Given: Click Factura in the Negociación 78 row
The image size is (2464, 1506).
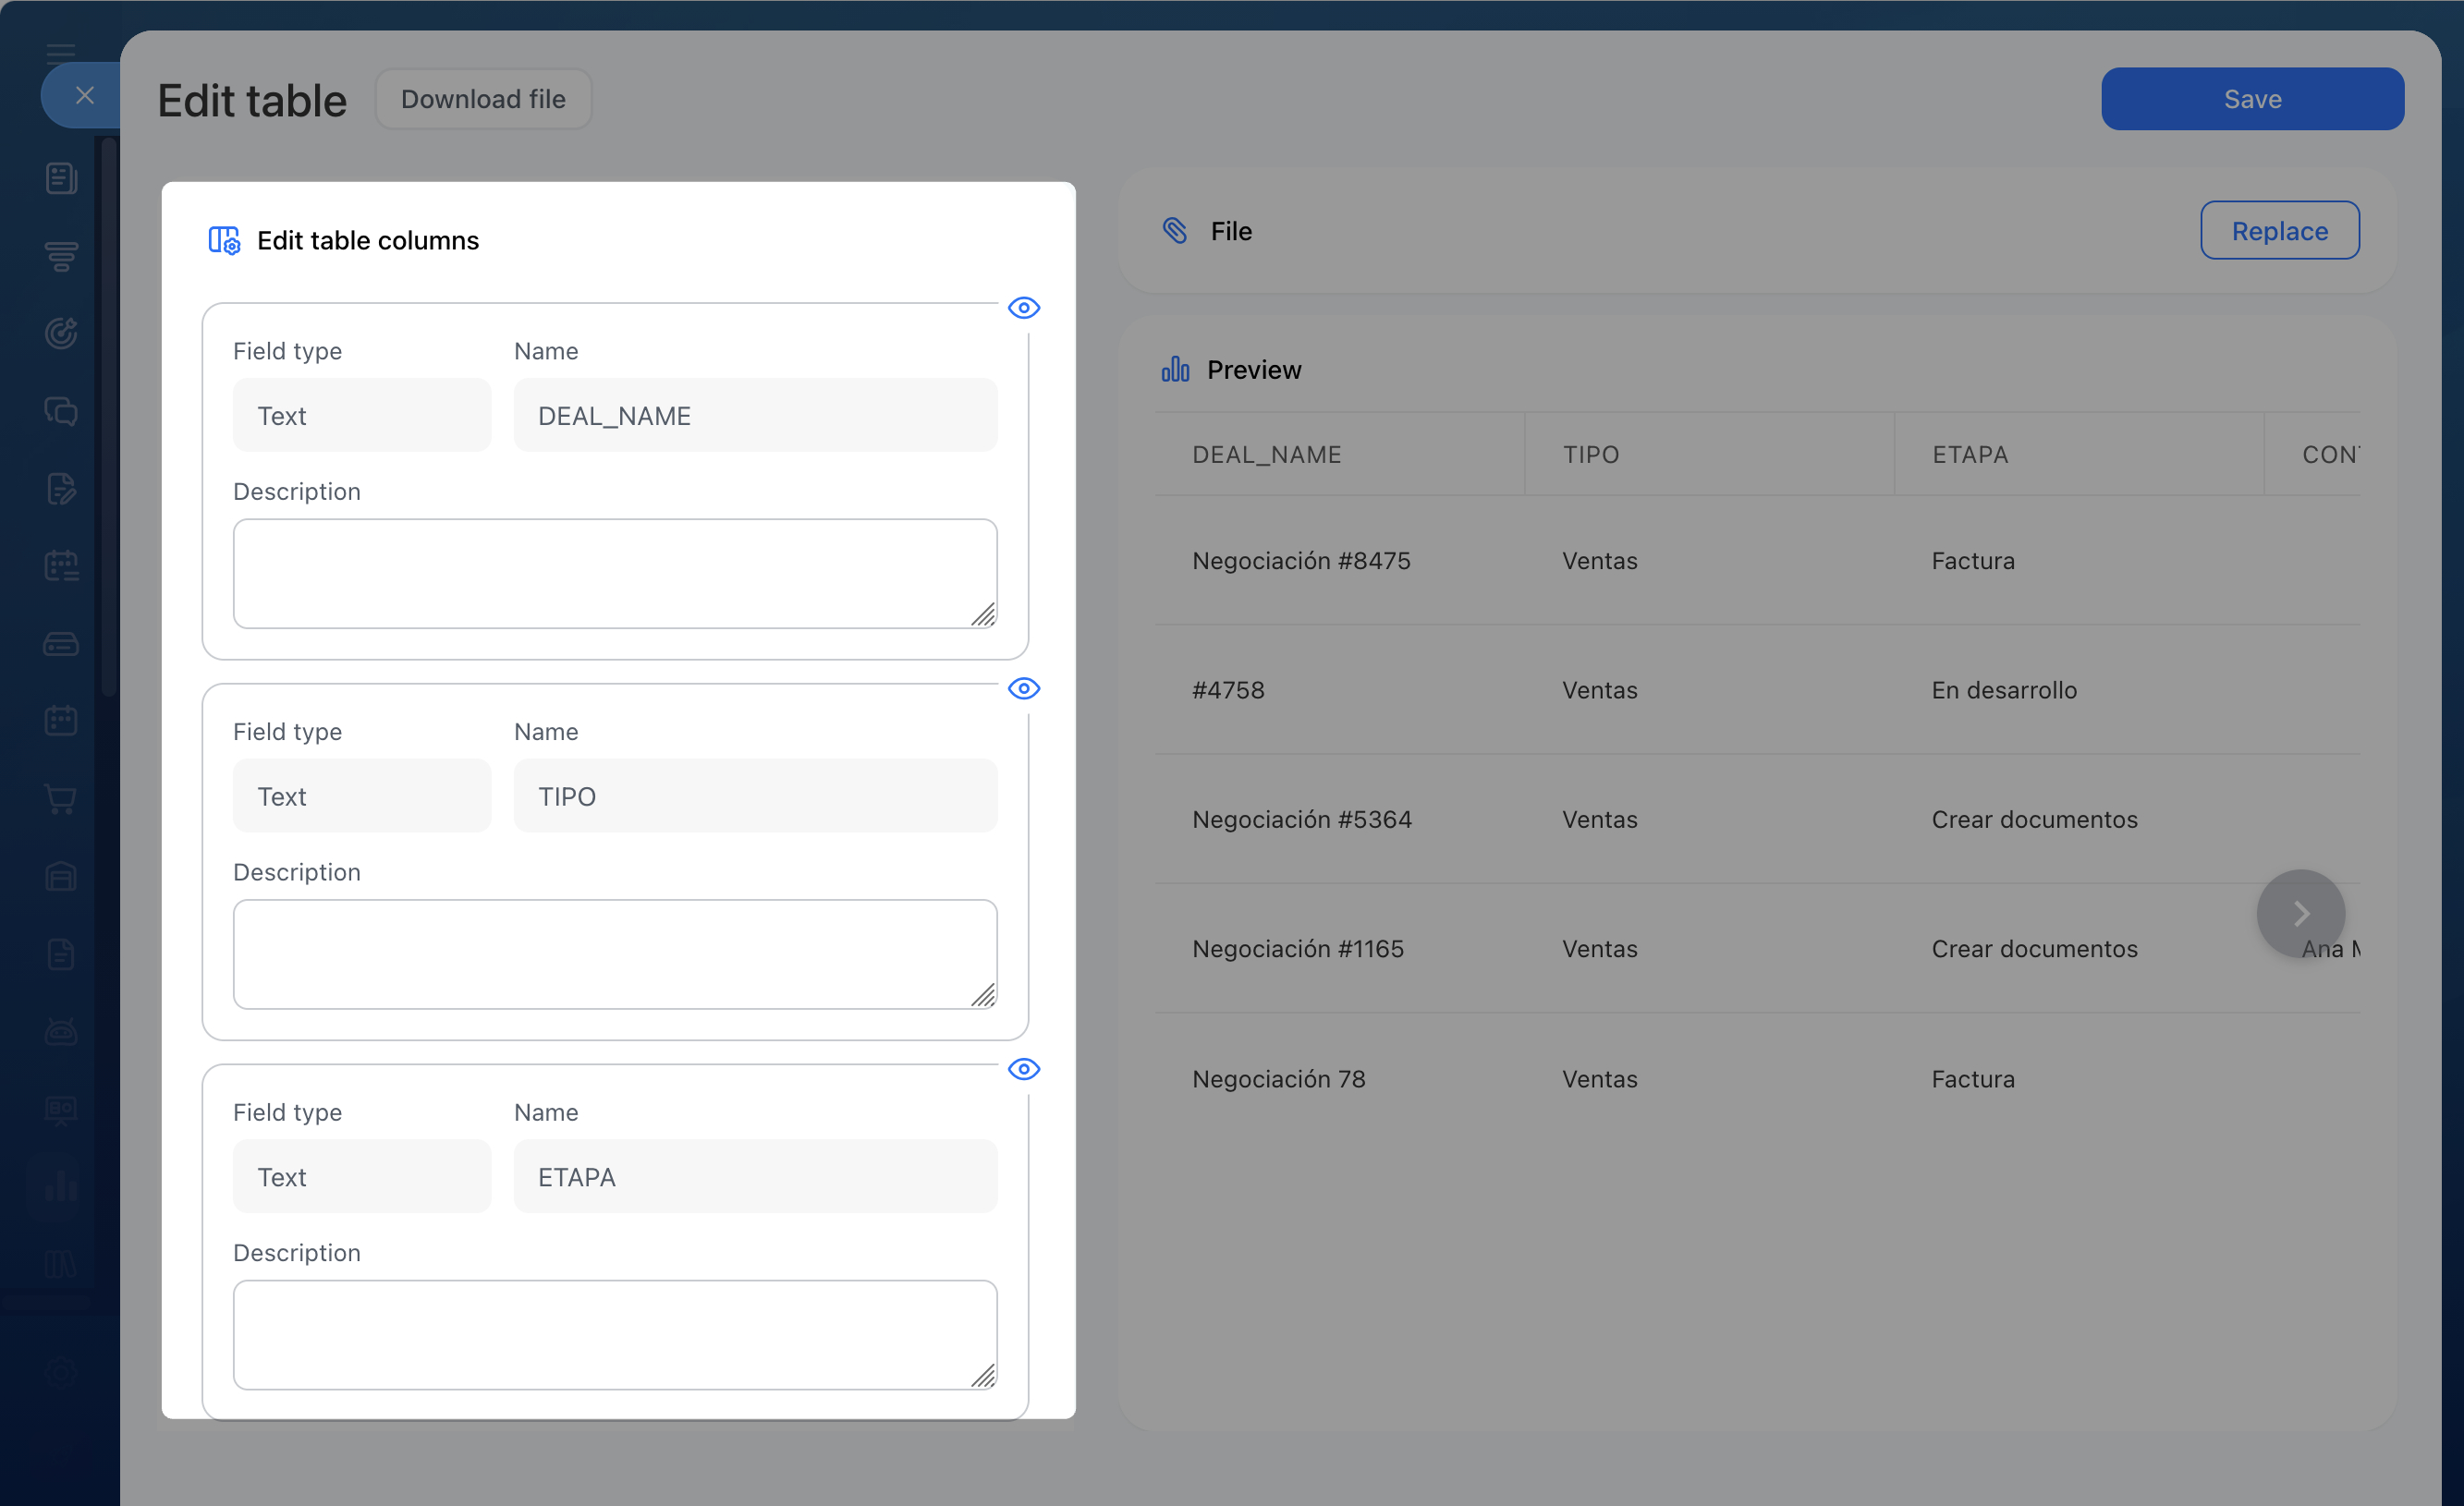Looking at the screenshot, I should click(x=1973, y=1079).
